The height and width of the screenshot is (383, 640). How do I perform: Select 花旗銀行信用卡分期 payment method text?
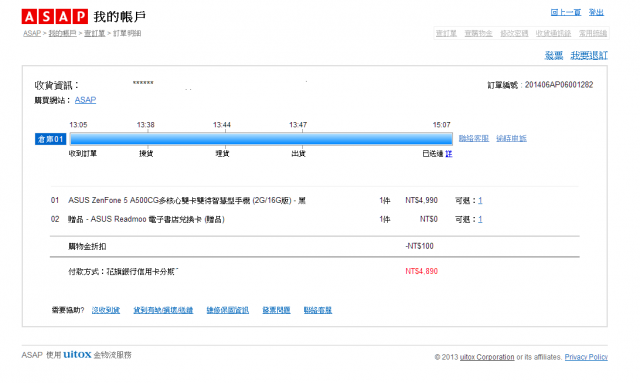140,272
